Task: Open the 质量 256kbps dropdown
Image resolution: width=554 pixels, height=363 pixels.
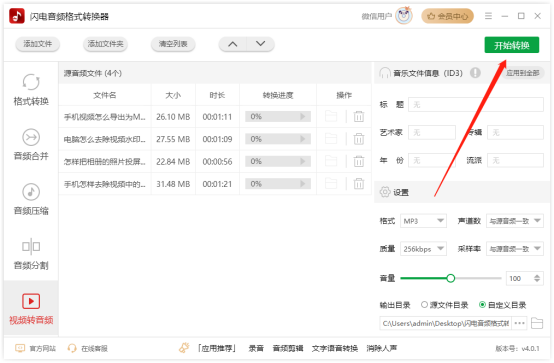Action: click(423, 249)
